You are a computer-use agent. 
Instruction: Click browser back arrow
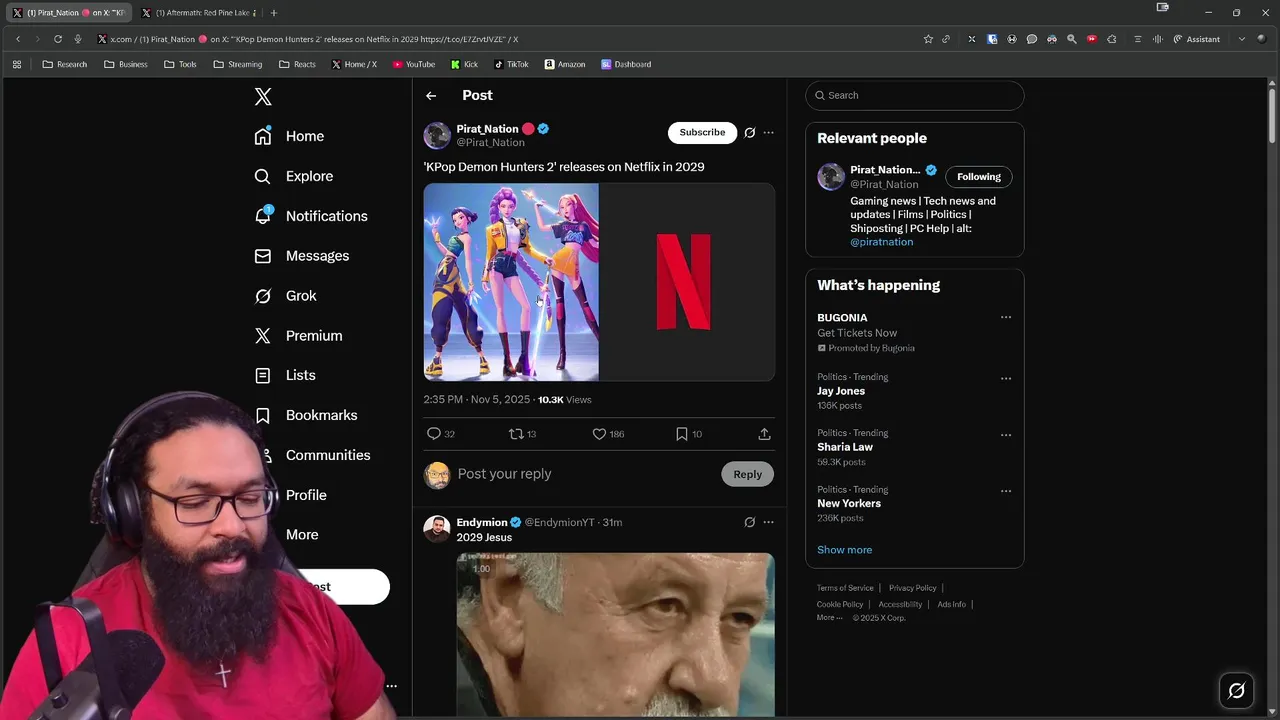[18, 39]
